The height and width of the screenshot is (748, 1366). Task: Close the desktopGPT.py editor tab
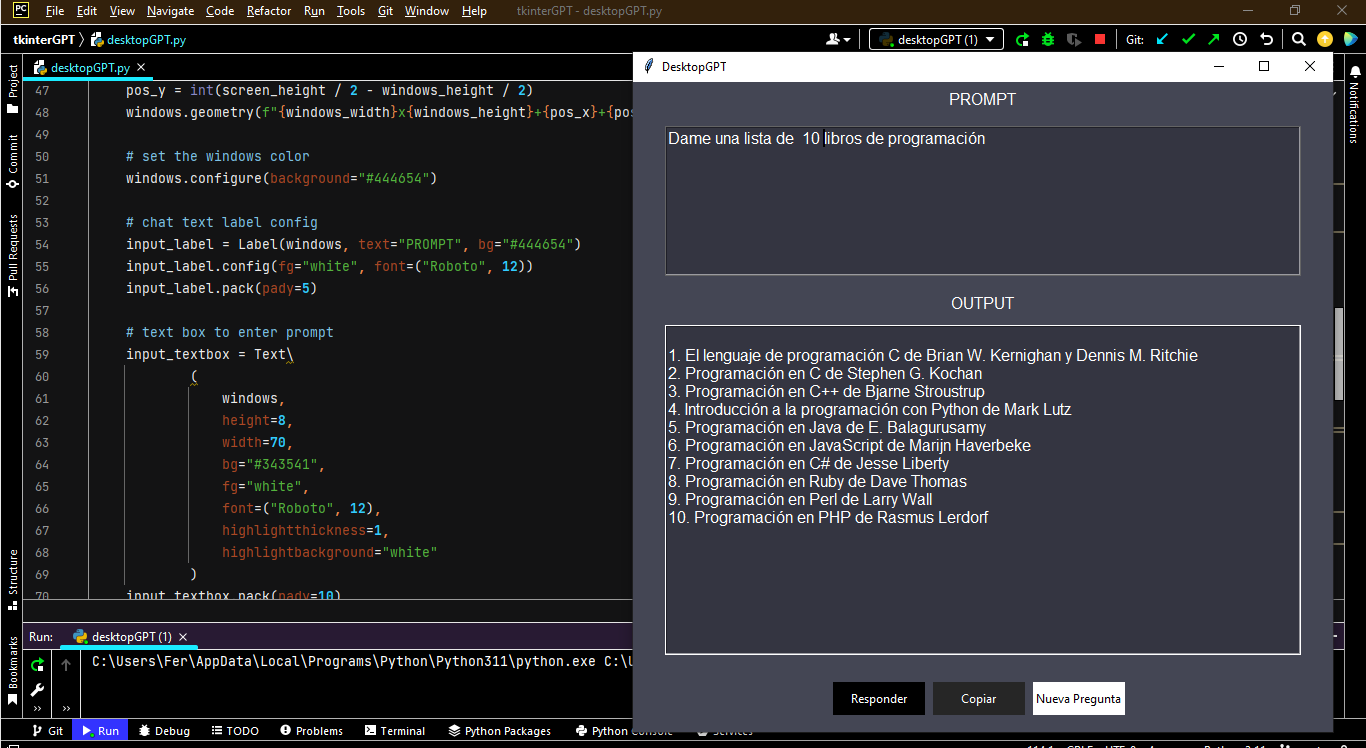[x=142, y=68]
